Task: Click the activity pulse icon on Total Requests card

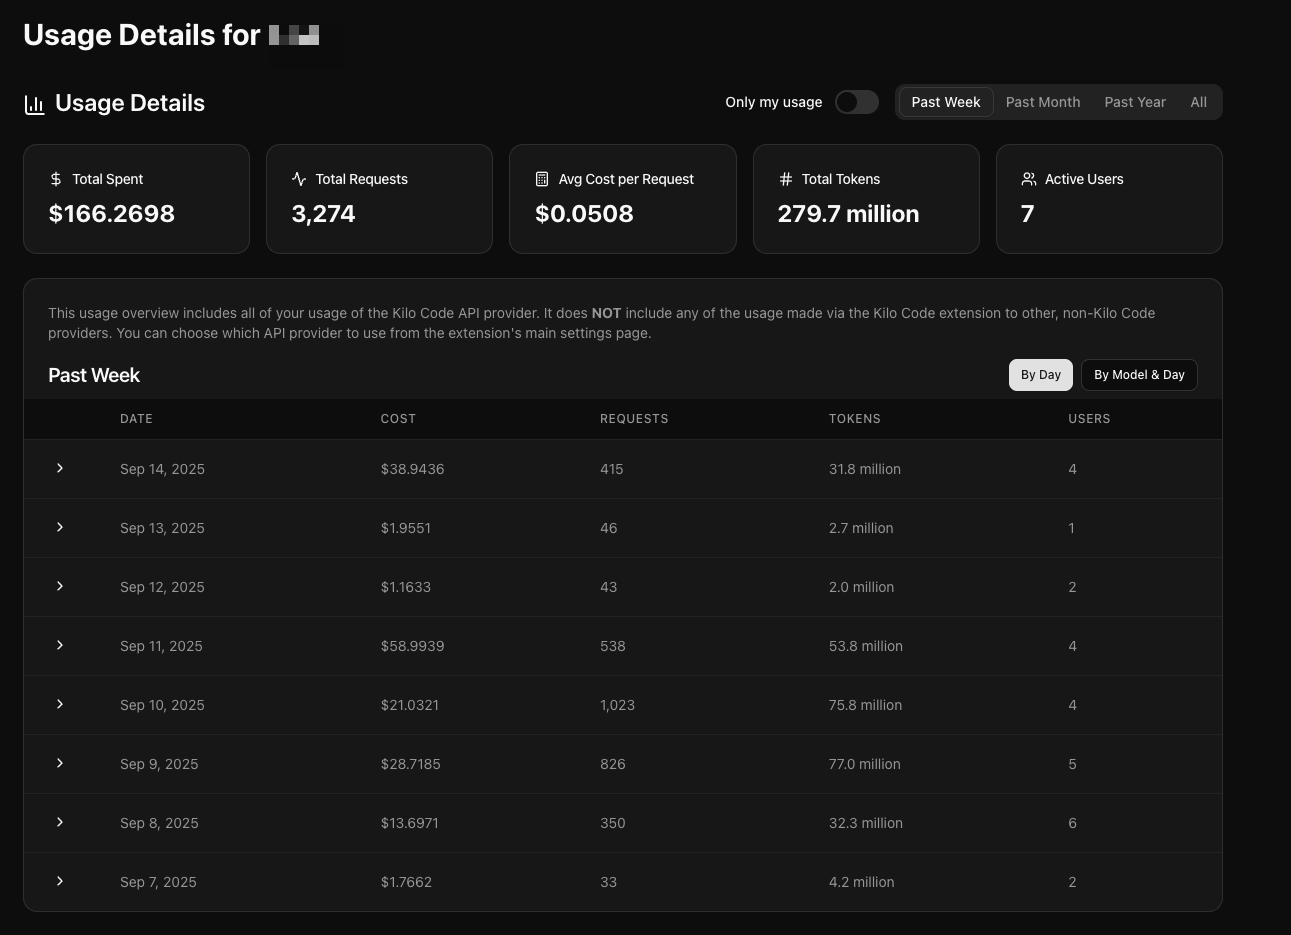Action: (299, 179)
